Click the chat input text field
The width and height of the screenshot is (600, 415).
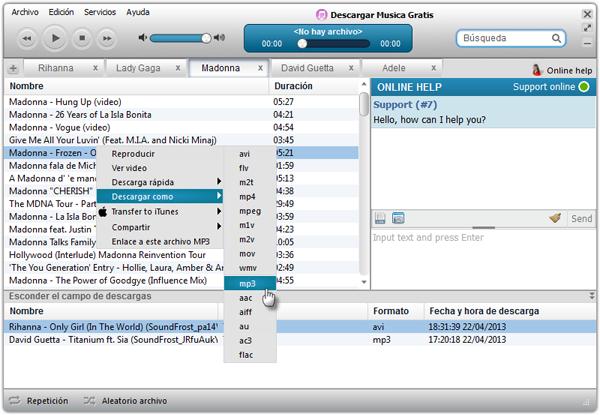tap(483, 259)
